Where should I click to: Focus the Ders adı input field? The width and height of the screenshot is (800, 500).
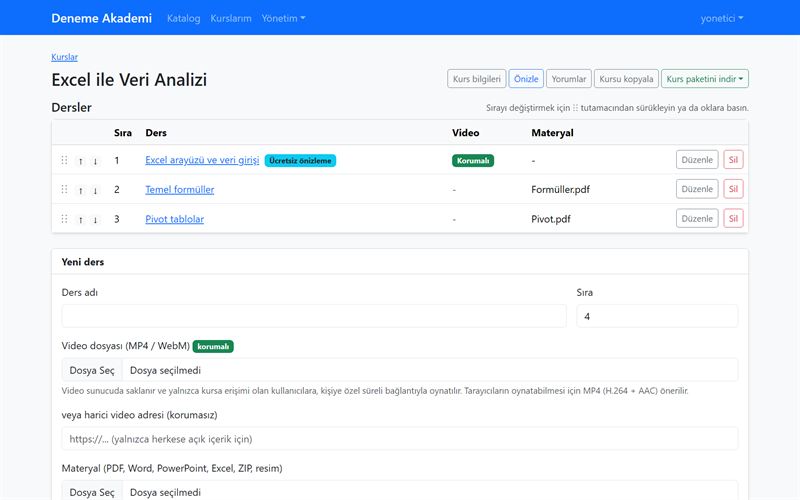tap(314, 316)
